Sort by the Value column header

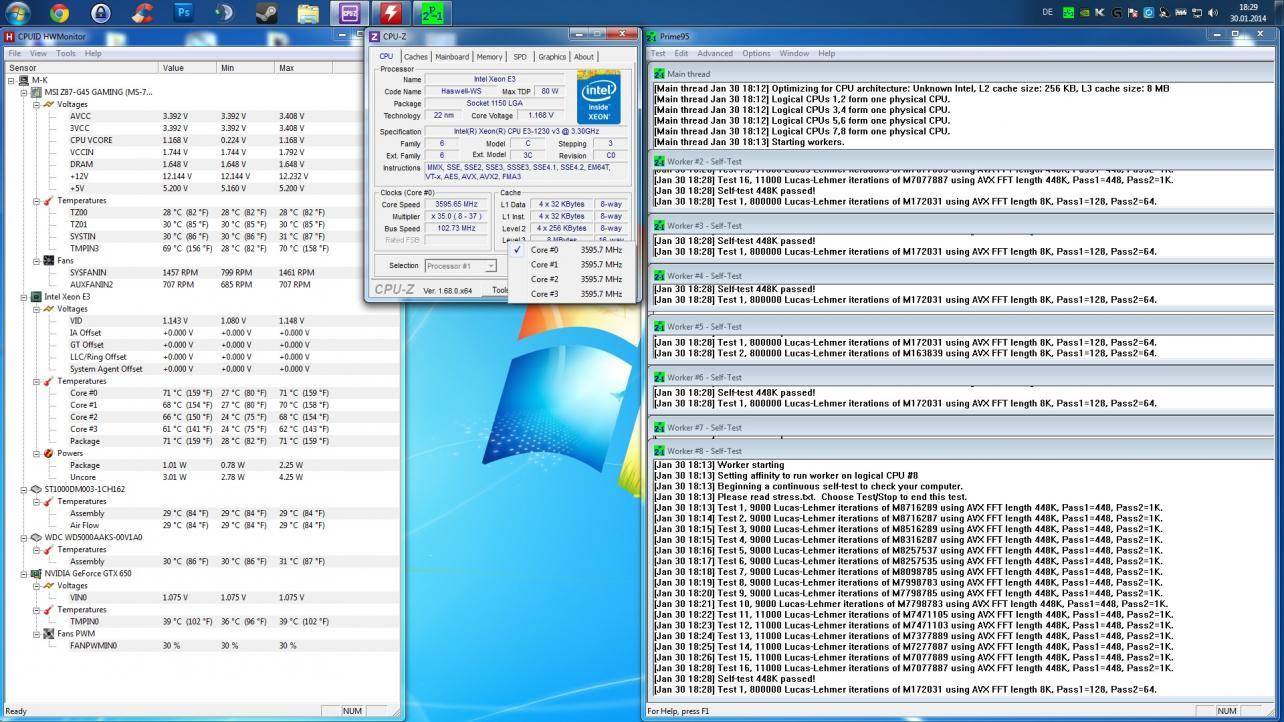187,68
